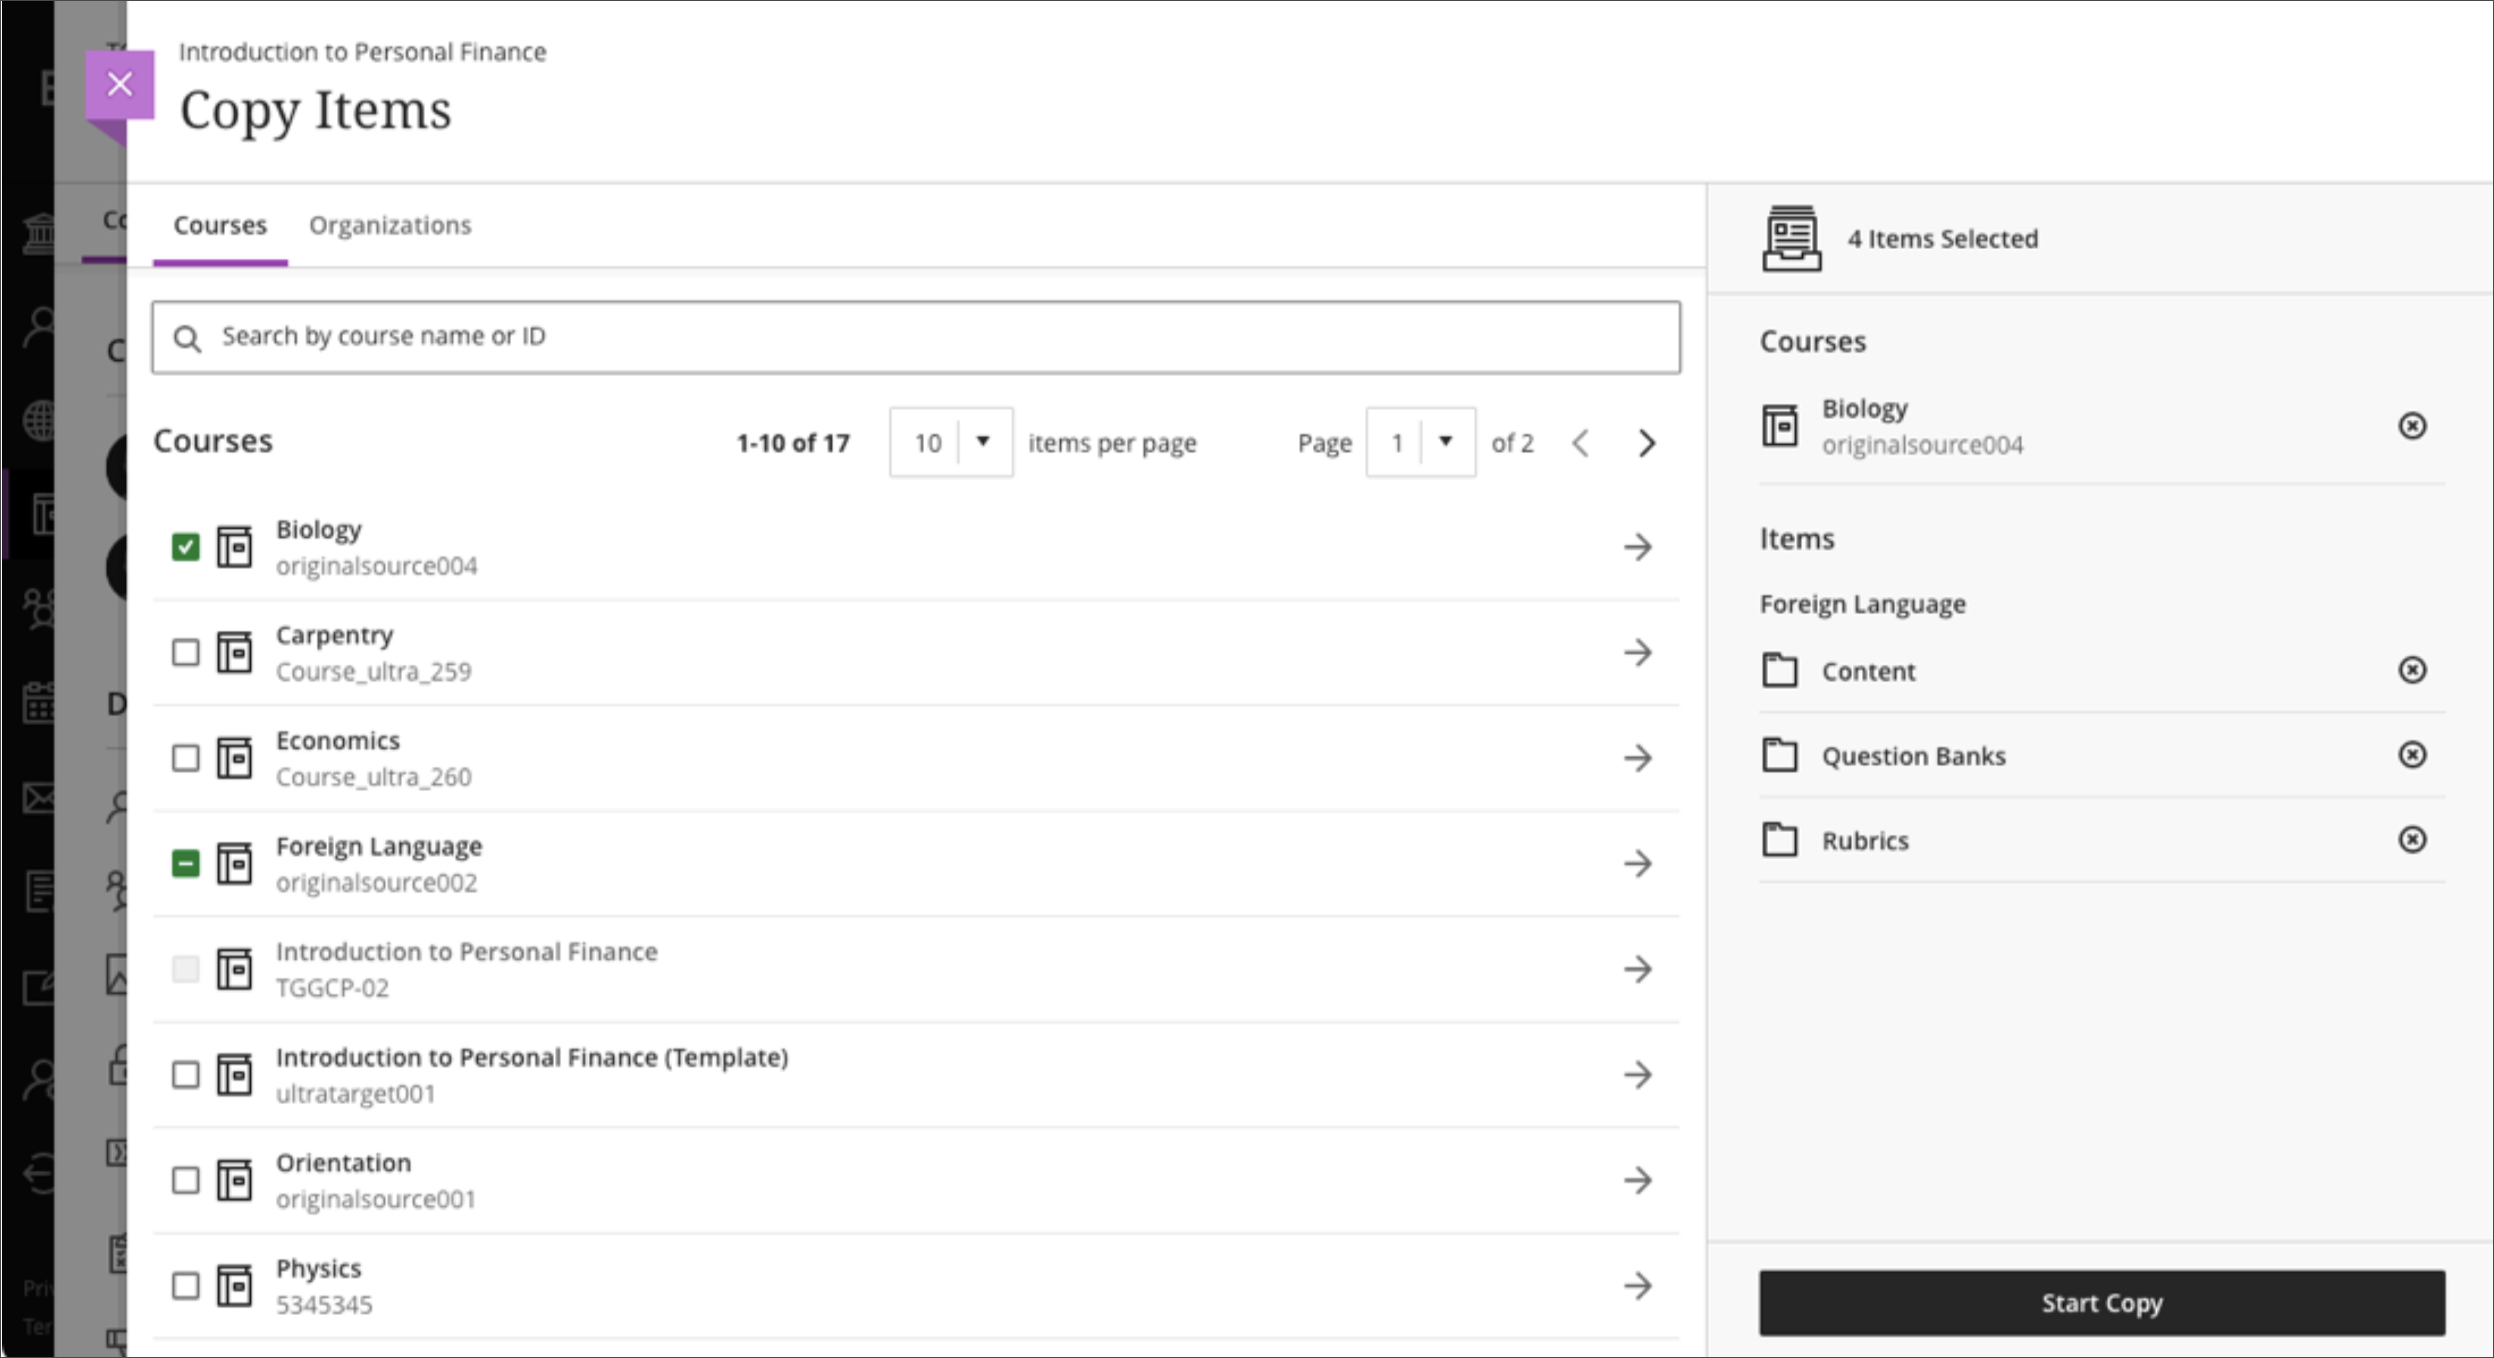Click the Introduction to Personal Finance course icon
The image size is (2494, 1358).
(234, 968)
